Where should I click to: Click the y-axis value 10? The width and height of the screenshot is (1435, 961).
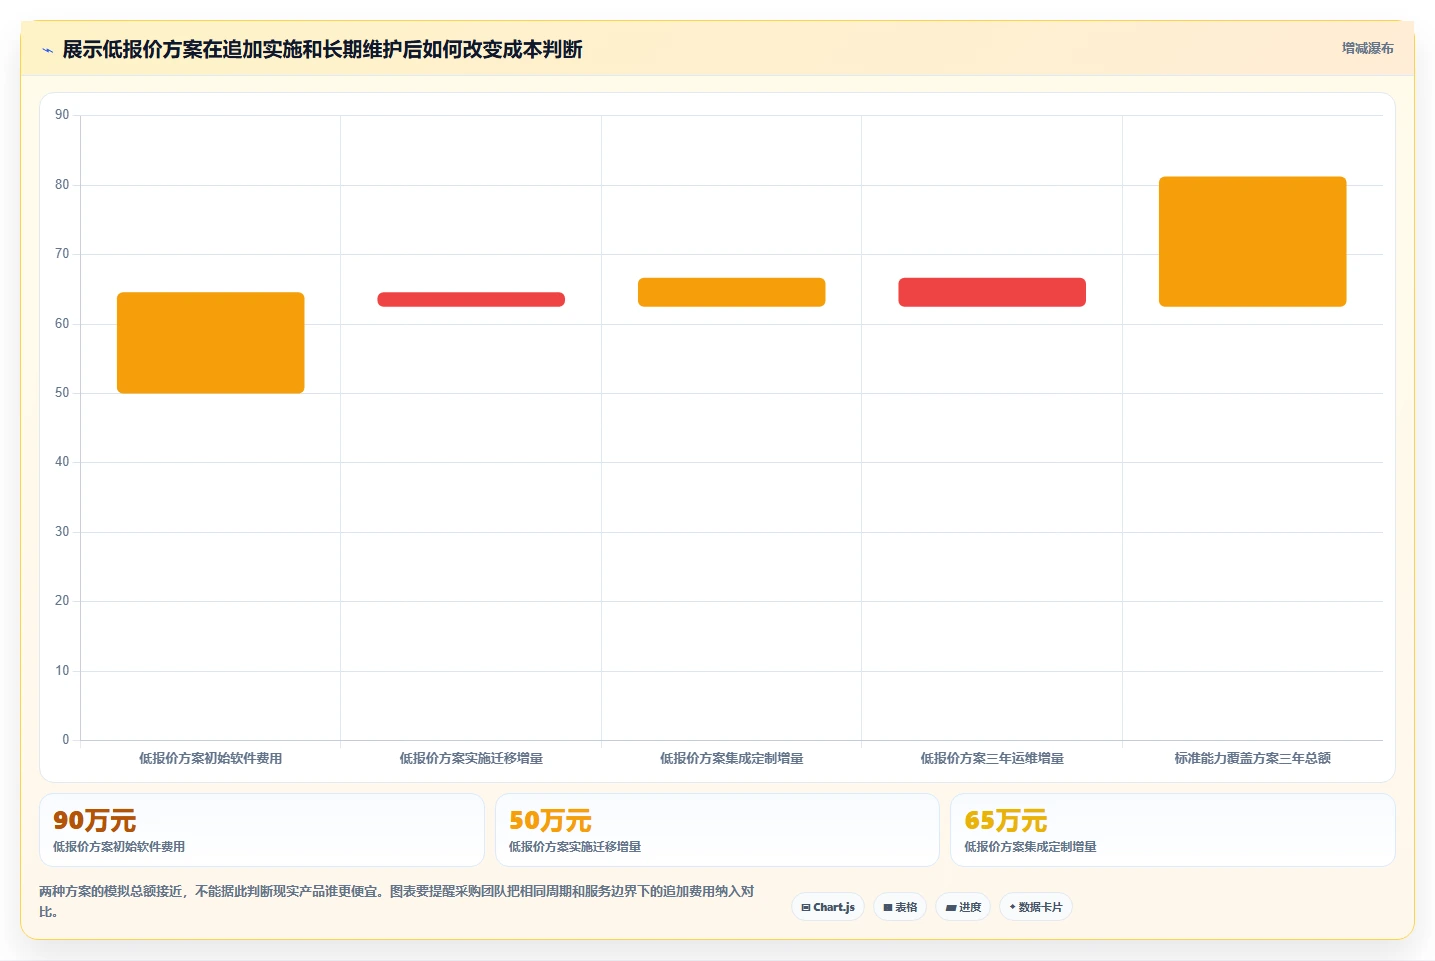pos(62,671)
